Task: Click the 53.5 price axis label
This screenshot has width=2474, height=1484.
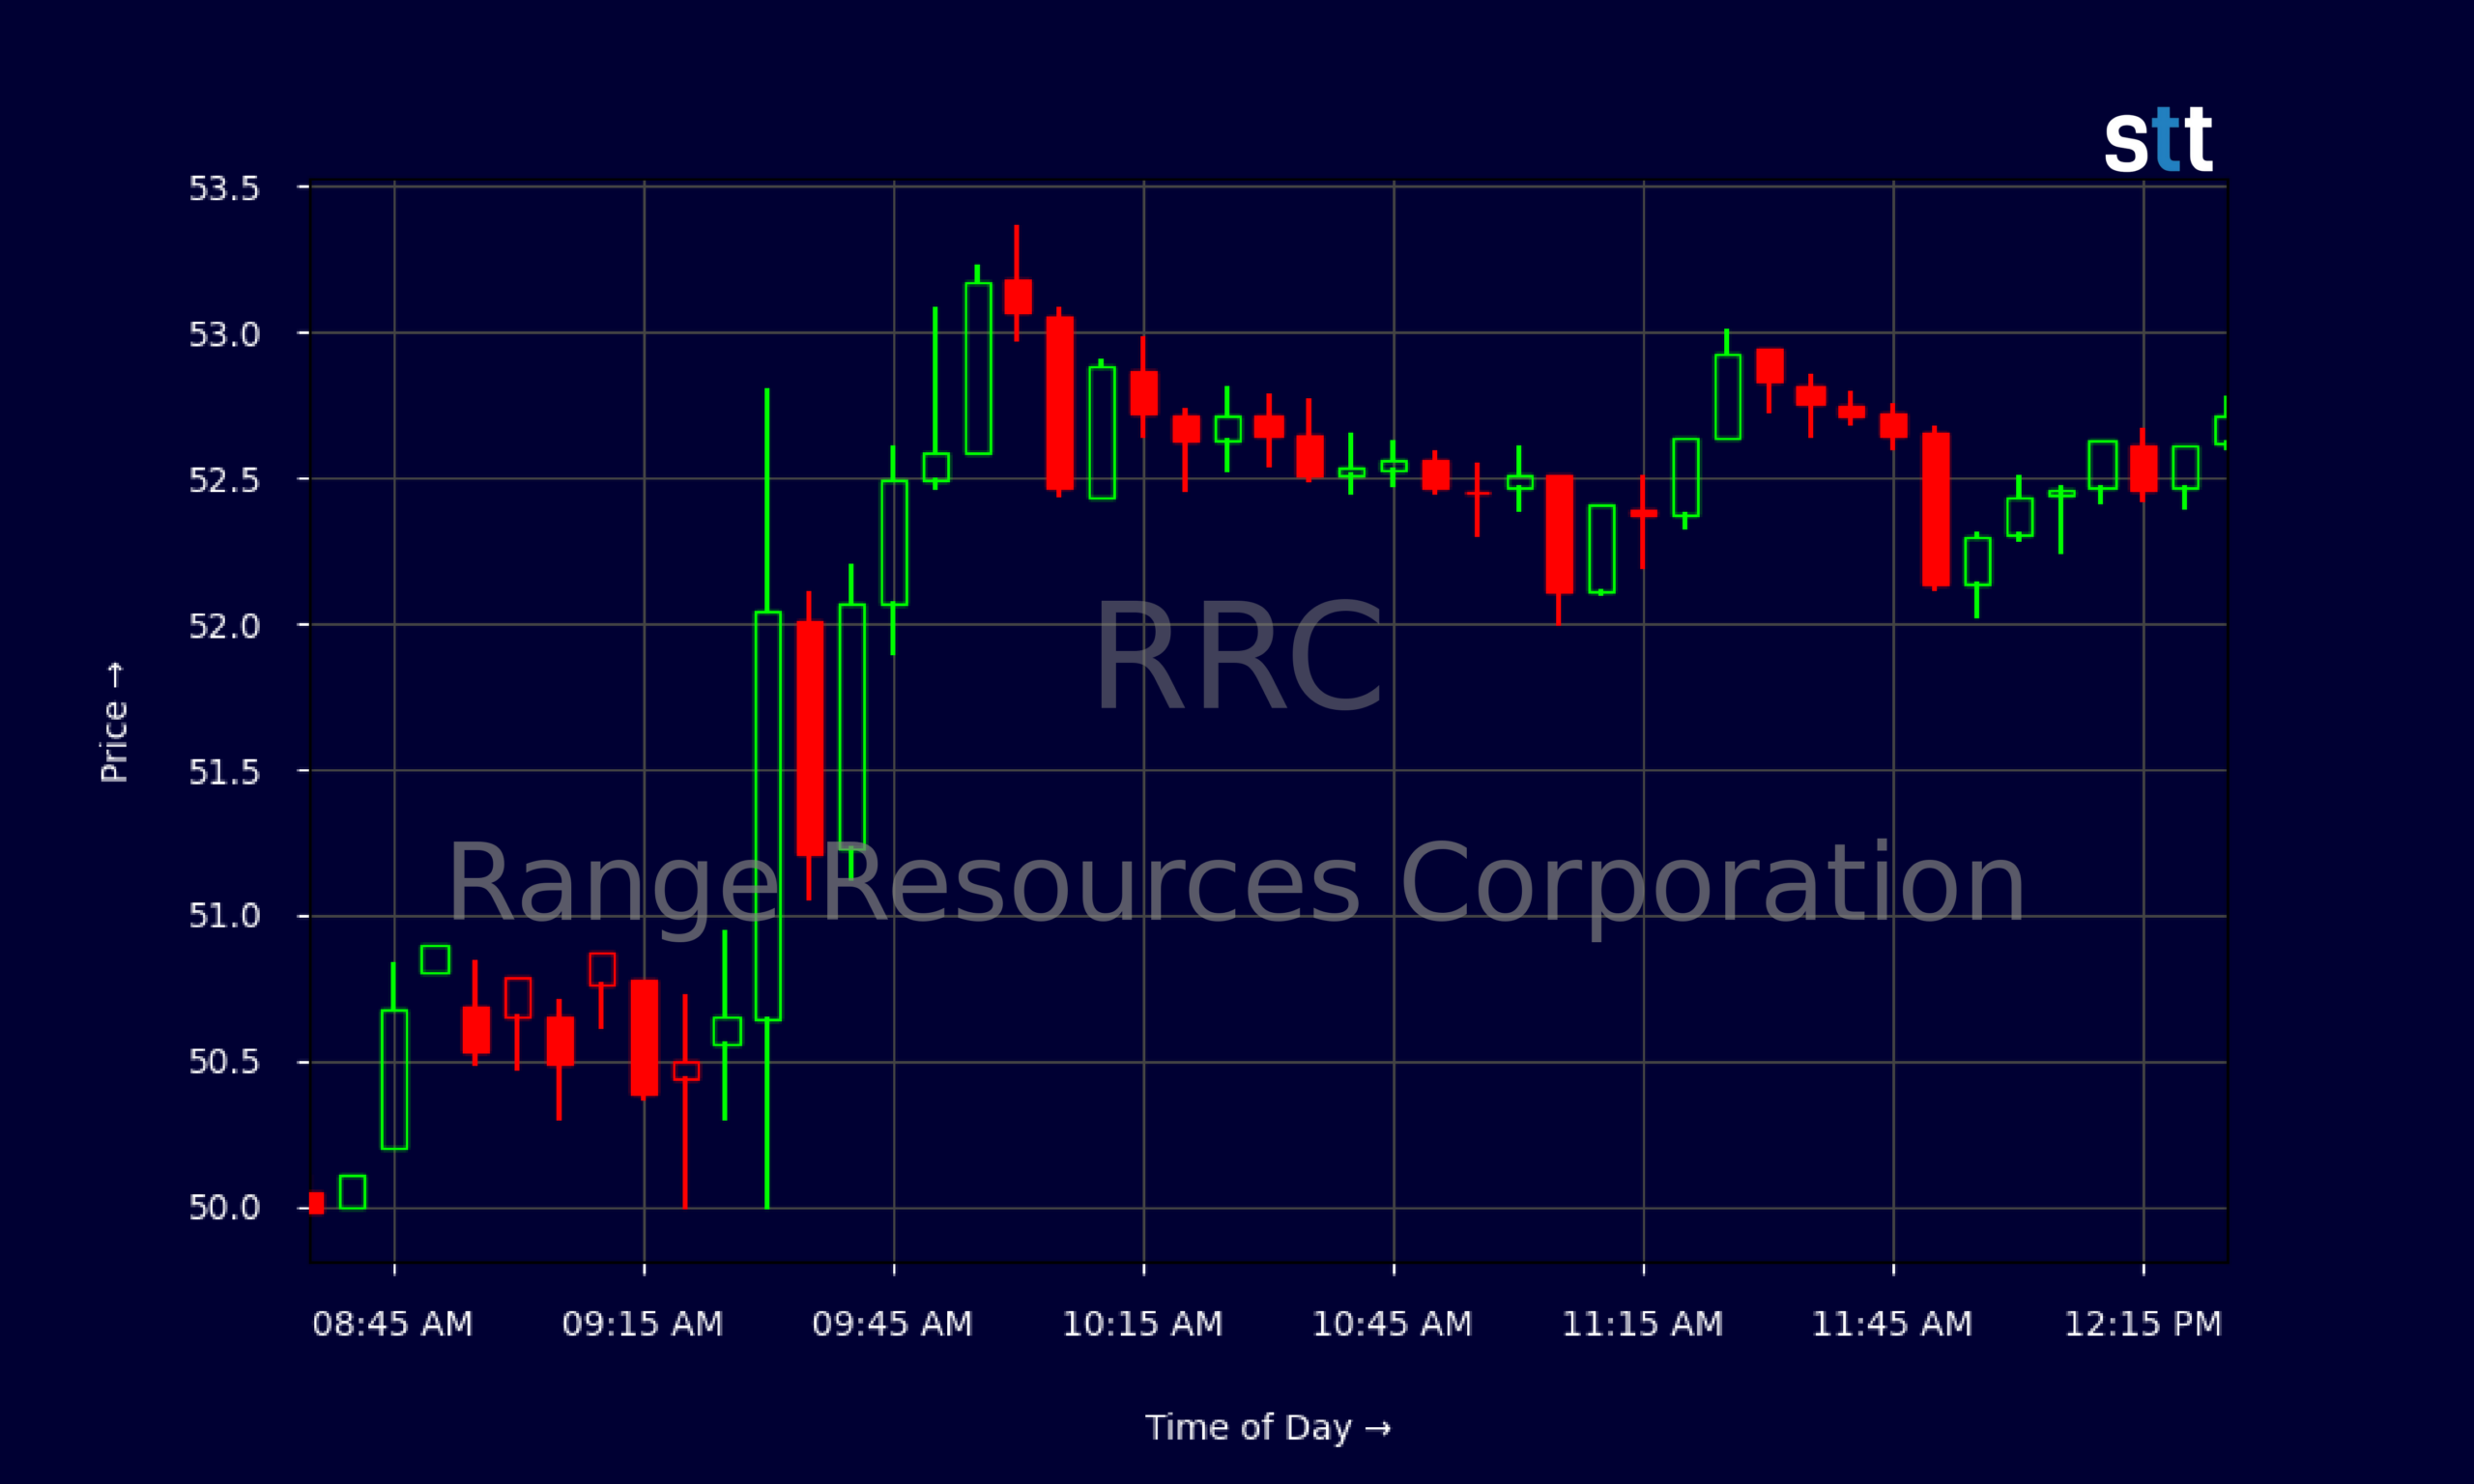Action: tap(224, 188)
